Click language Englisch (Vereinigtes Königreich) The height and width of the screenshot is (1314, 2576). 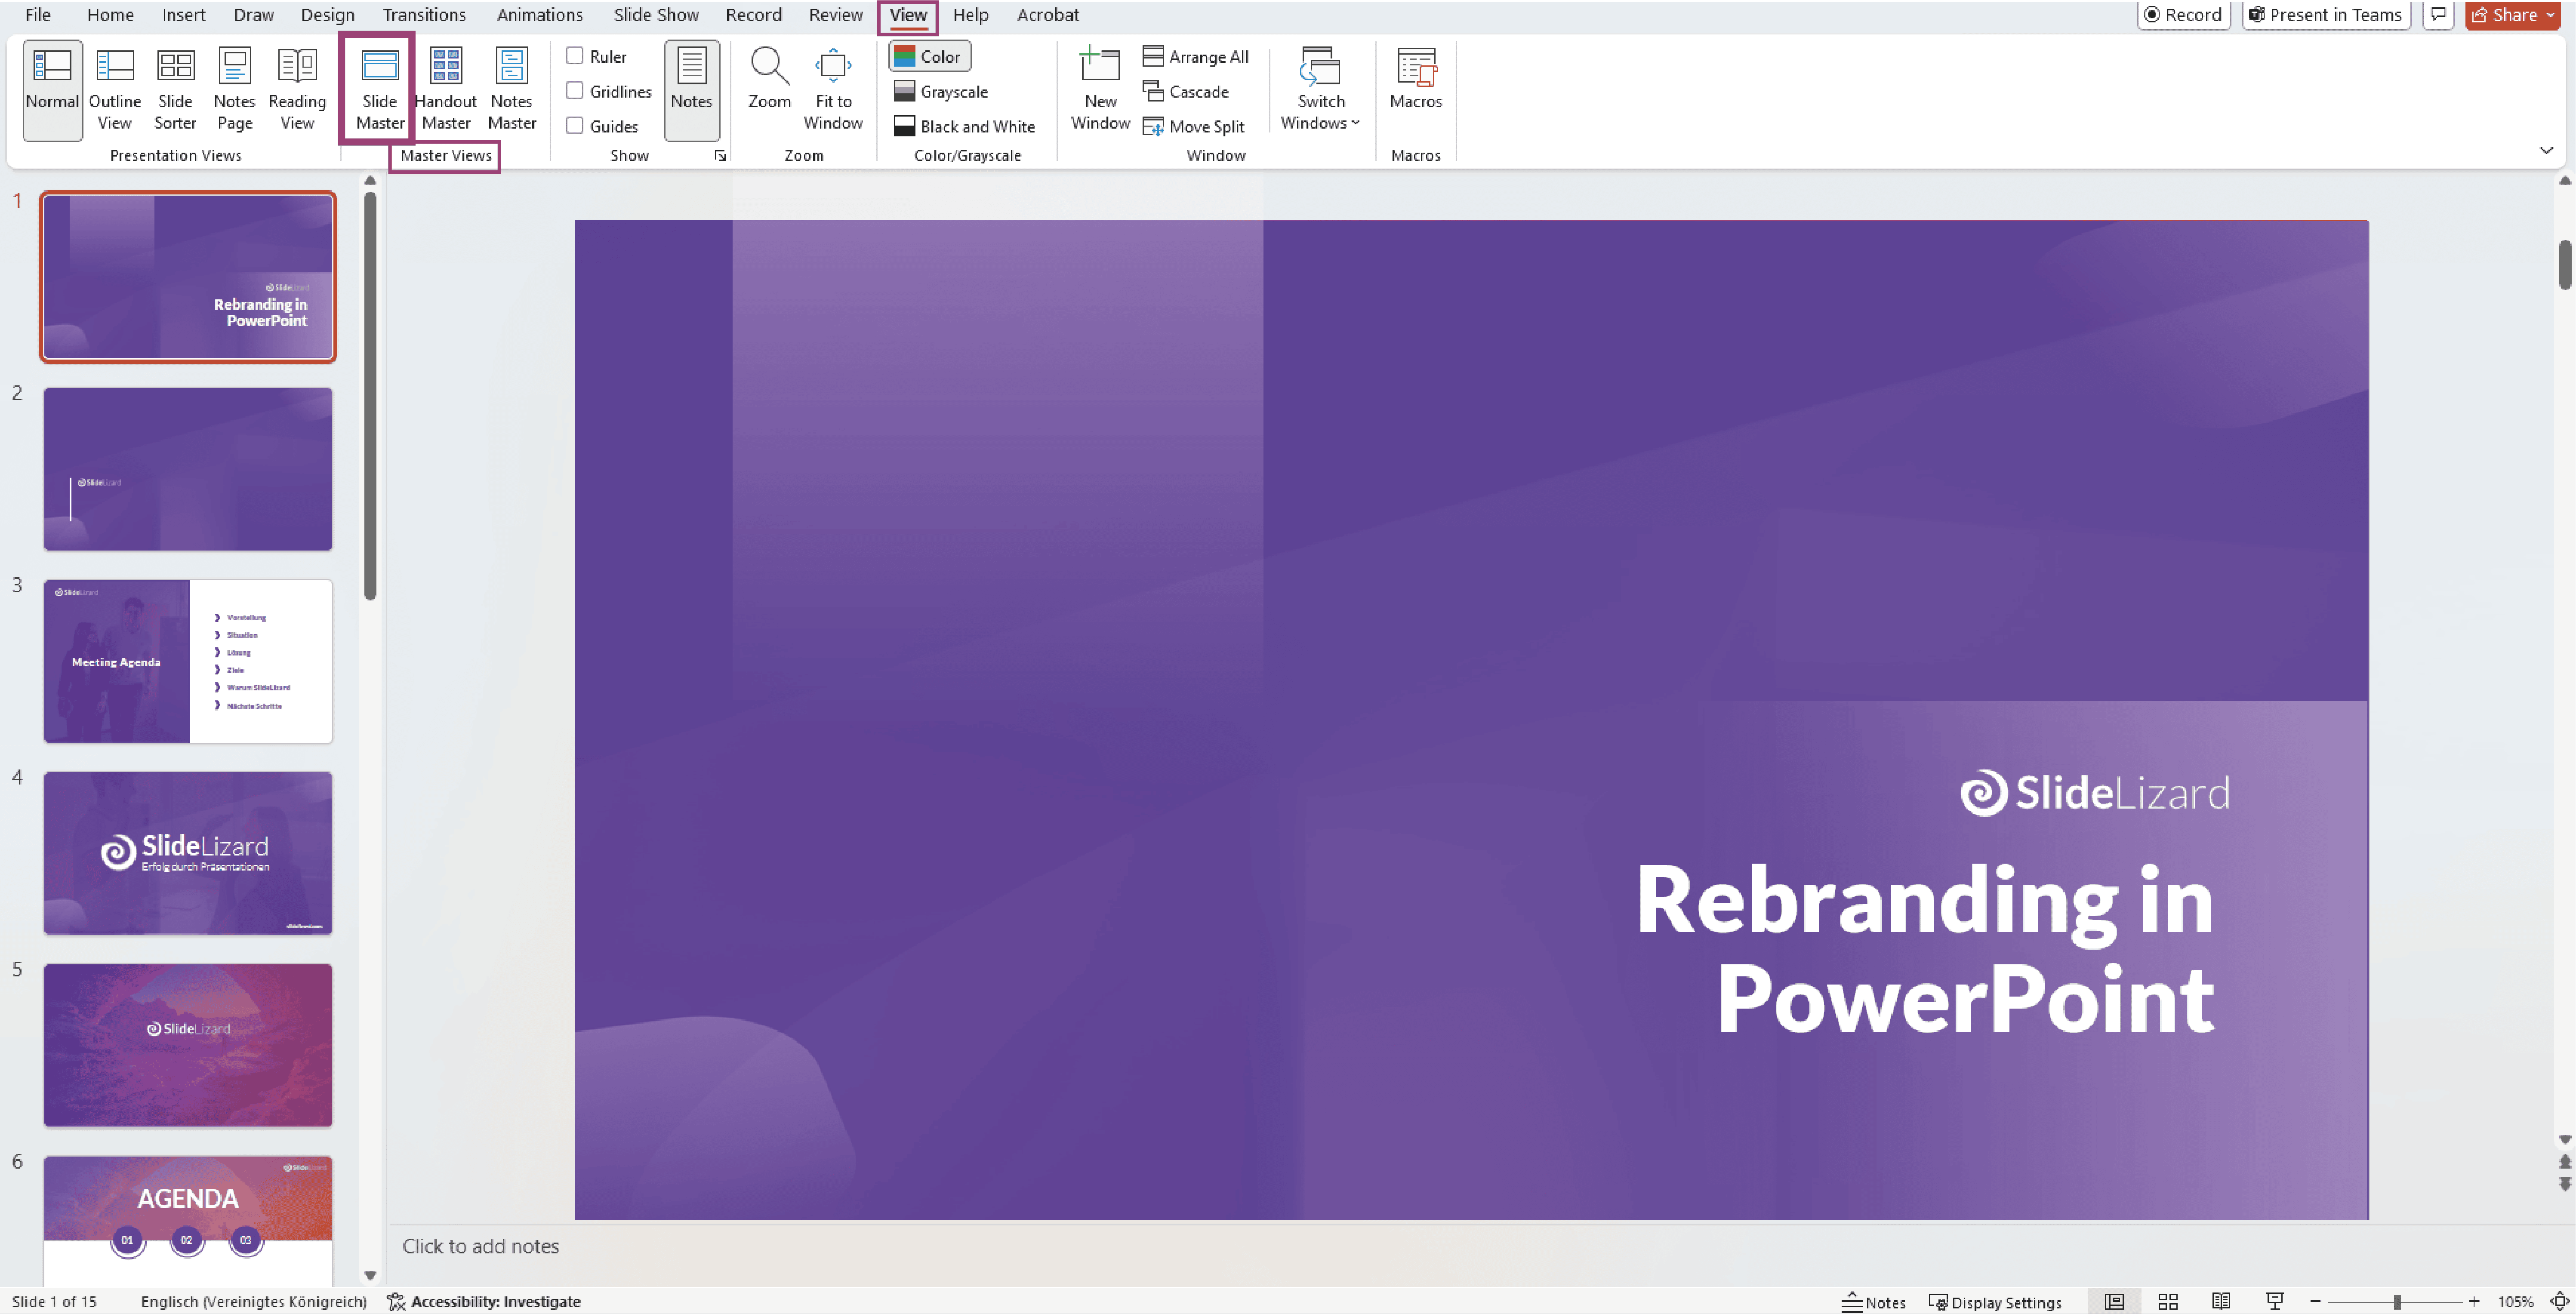253,1302
